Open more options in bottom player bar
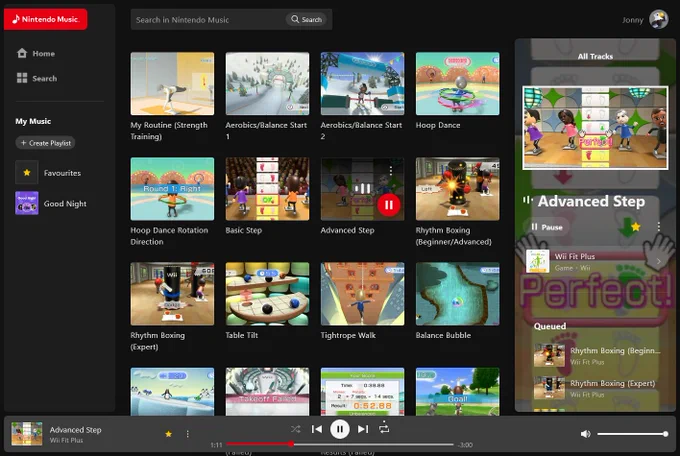The image size is (680, 456). [x=187, y=434]
